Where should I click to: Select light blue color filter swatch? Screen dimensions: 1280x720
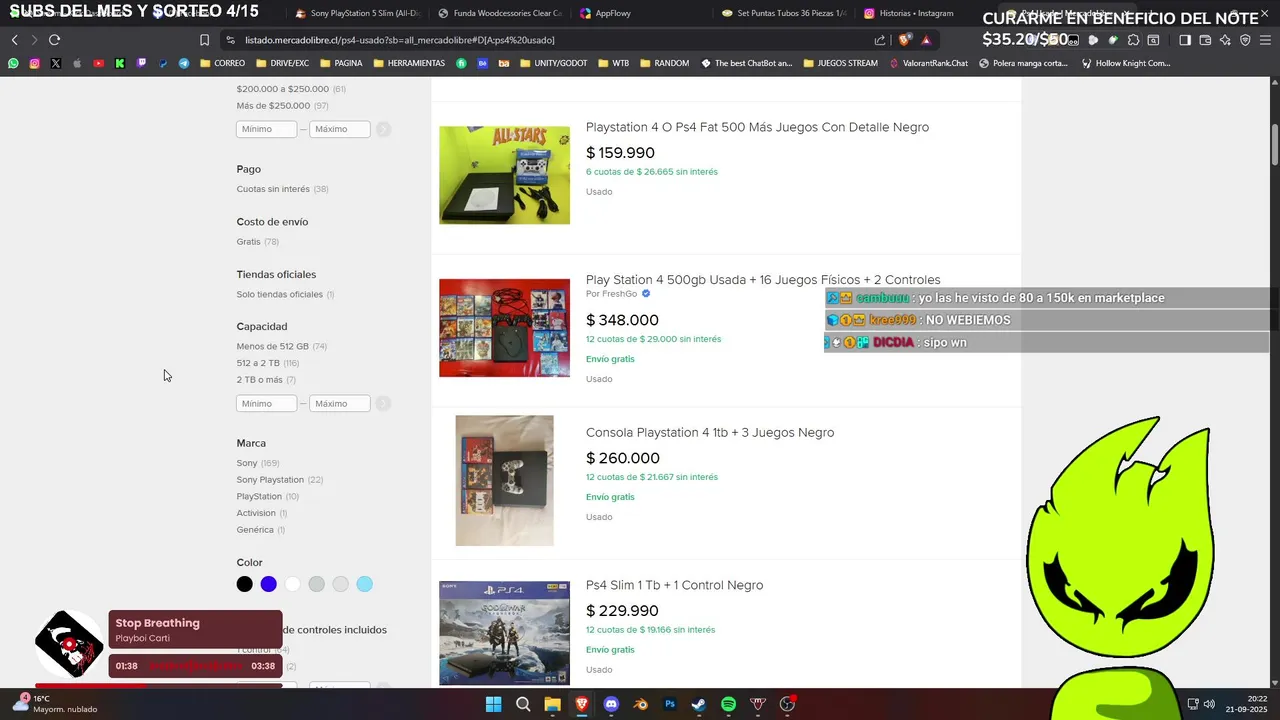(x=365, y=584)
